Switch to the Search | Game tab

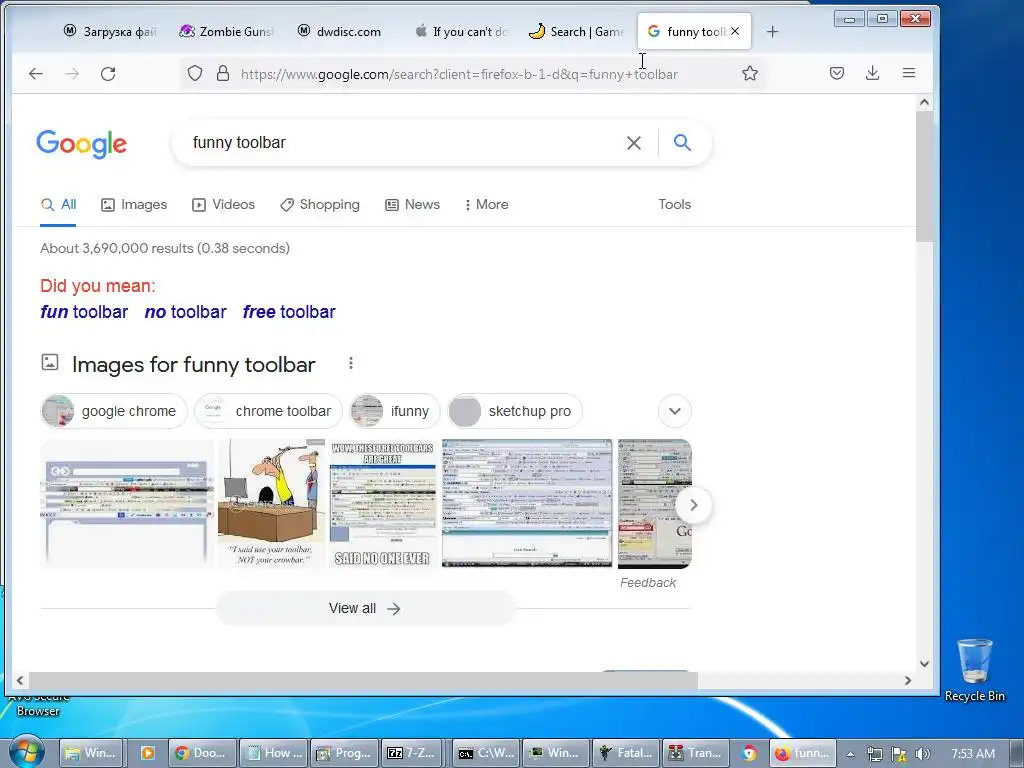pyautogui.click(x=577, y=31)
